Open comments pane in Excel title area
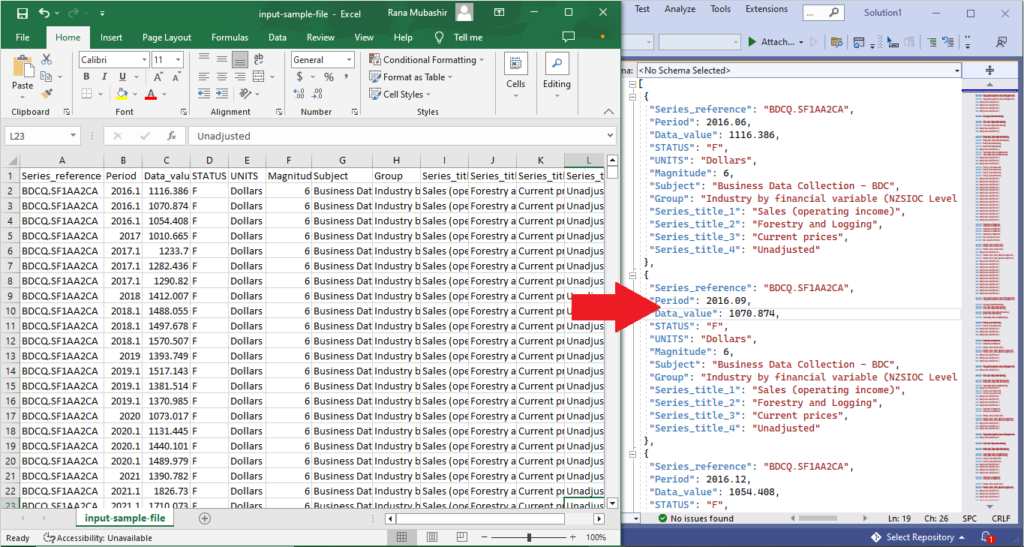This screenshot has height=547, width=1024. click(x=568, y=37)
